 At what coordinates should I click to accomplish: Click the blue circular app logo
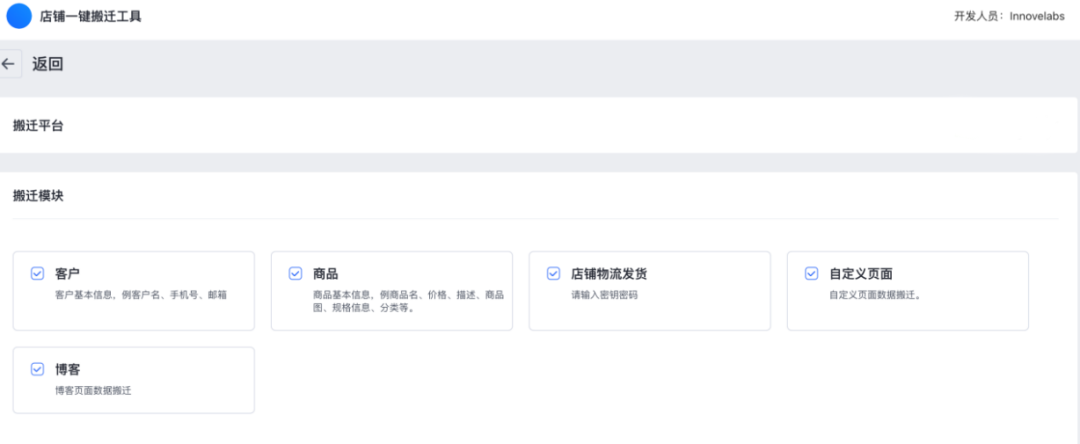click(x=19, y=16)
